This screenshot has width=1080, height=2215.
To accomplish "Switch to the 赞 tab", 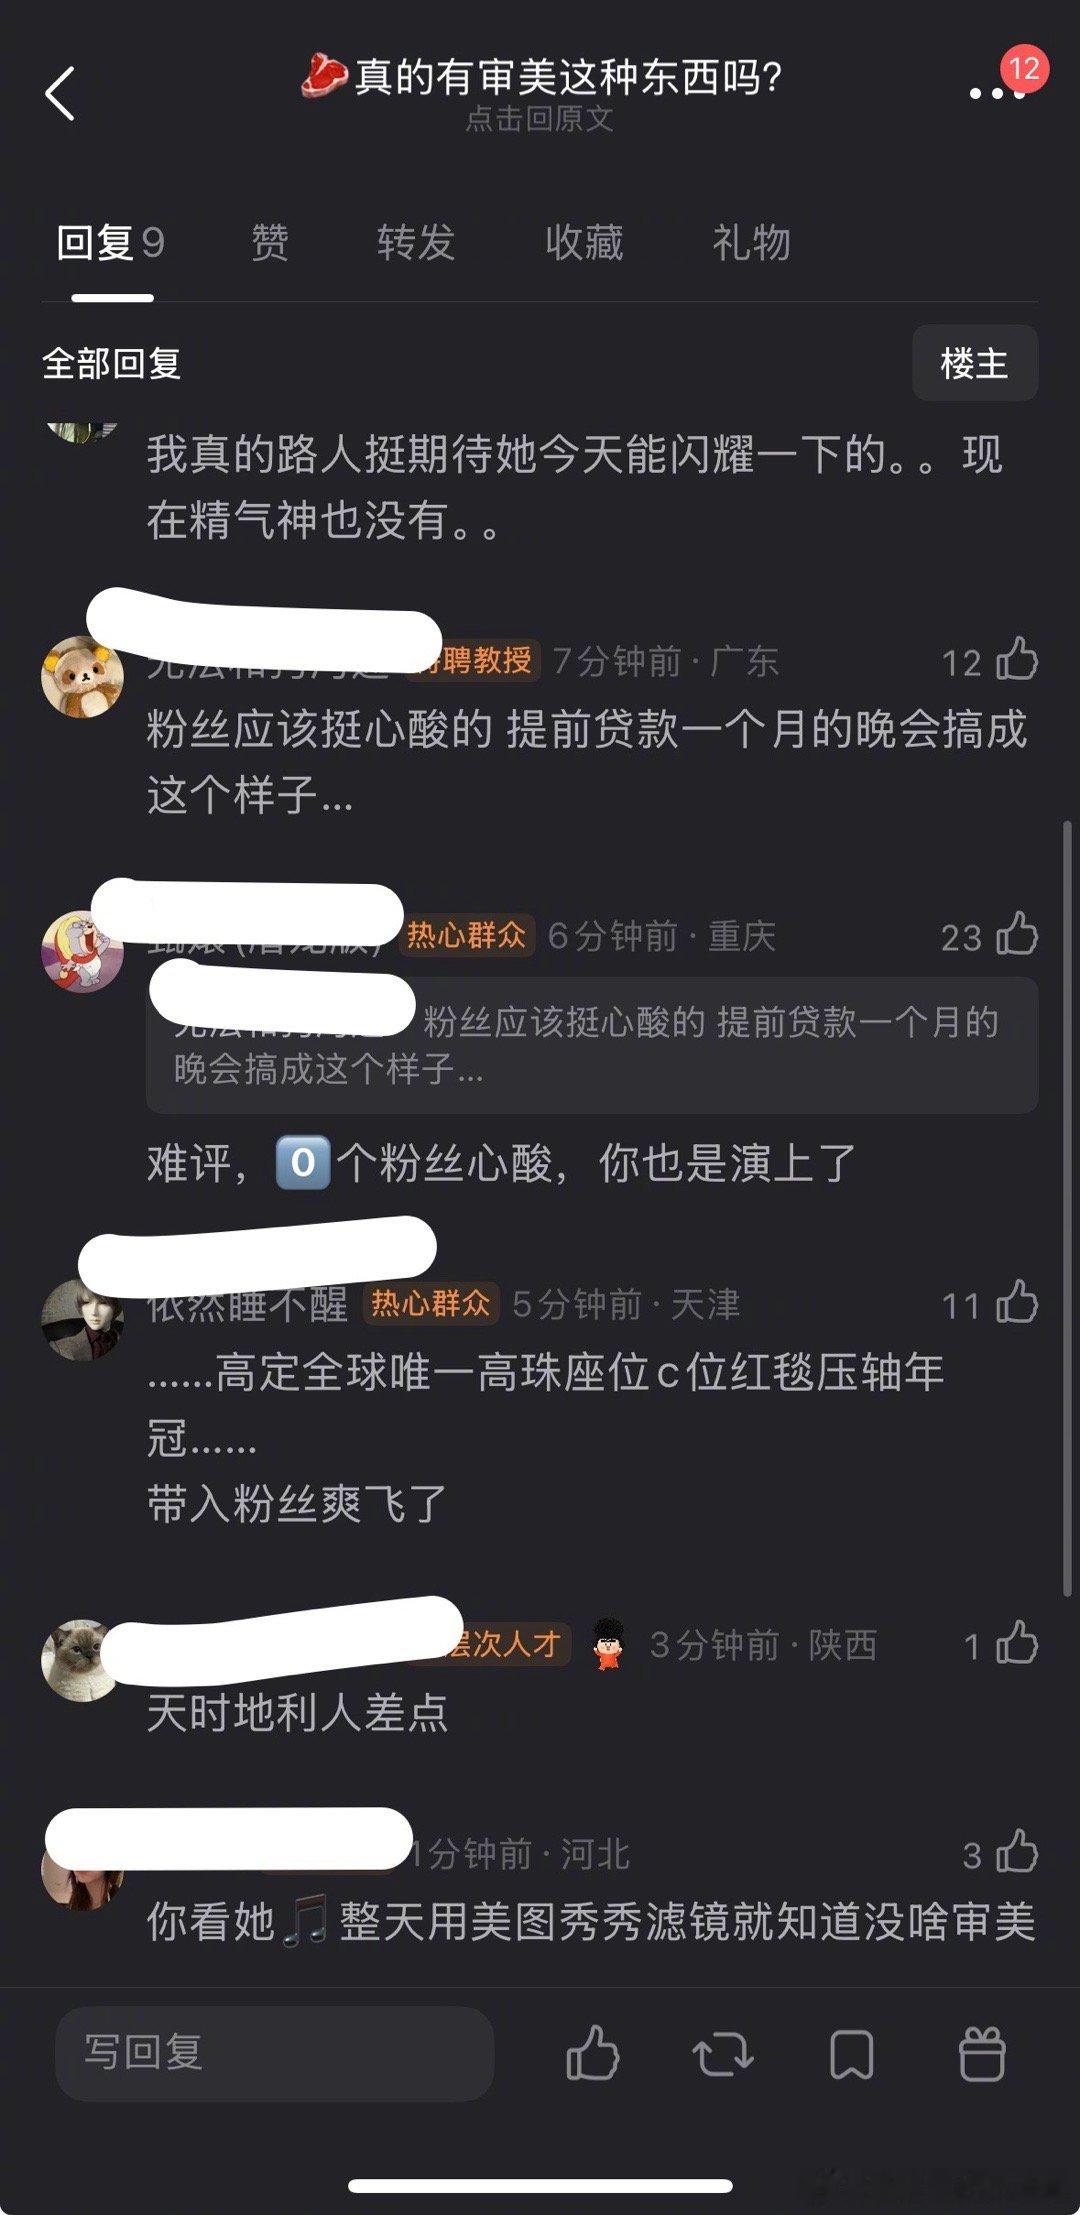I will tap(269, 242).
